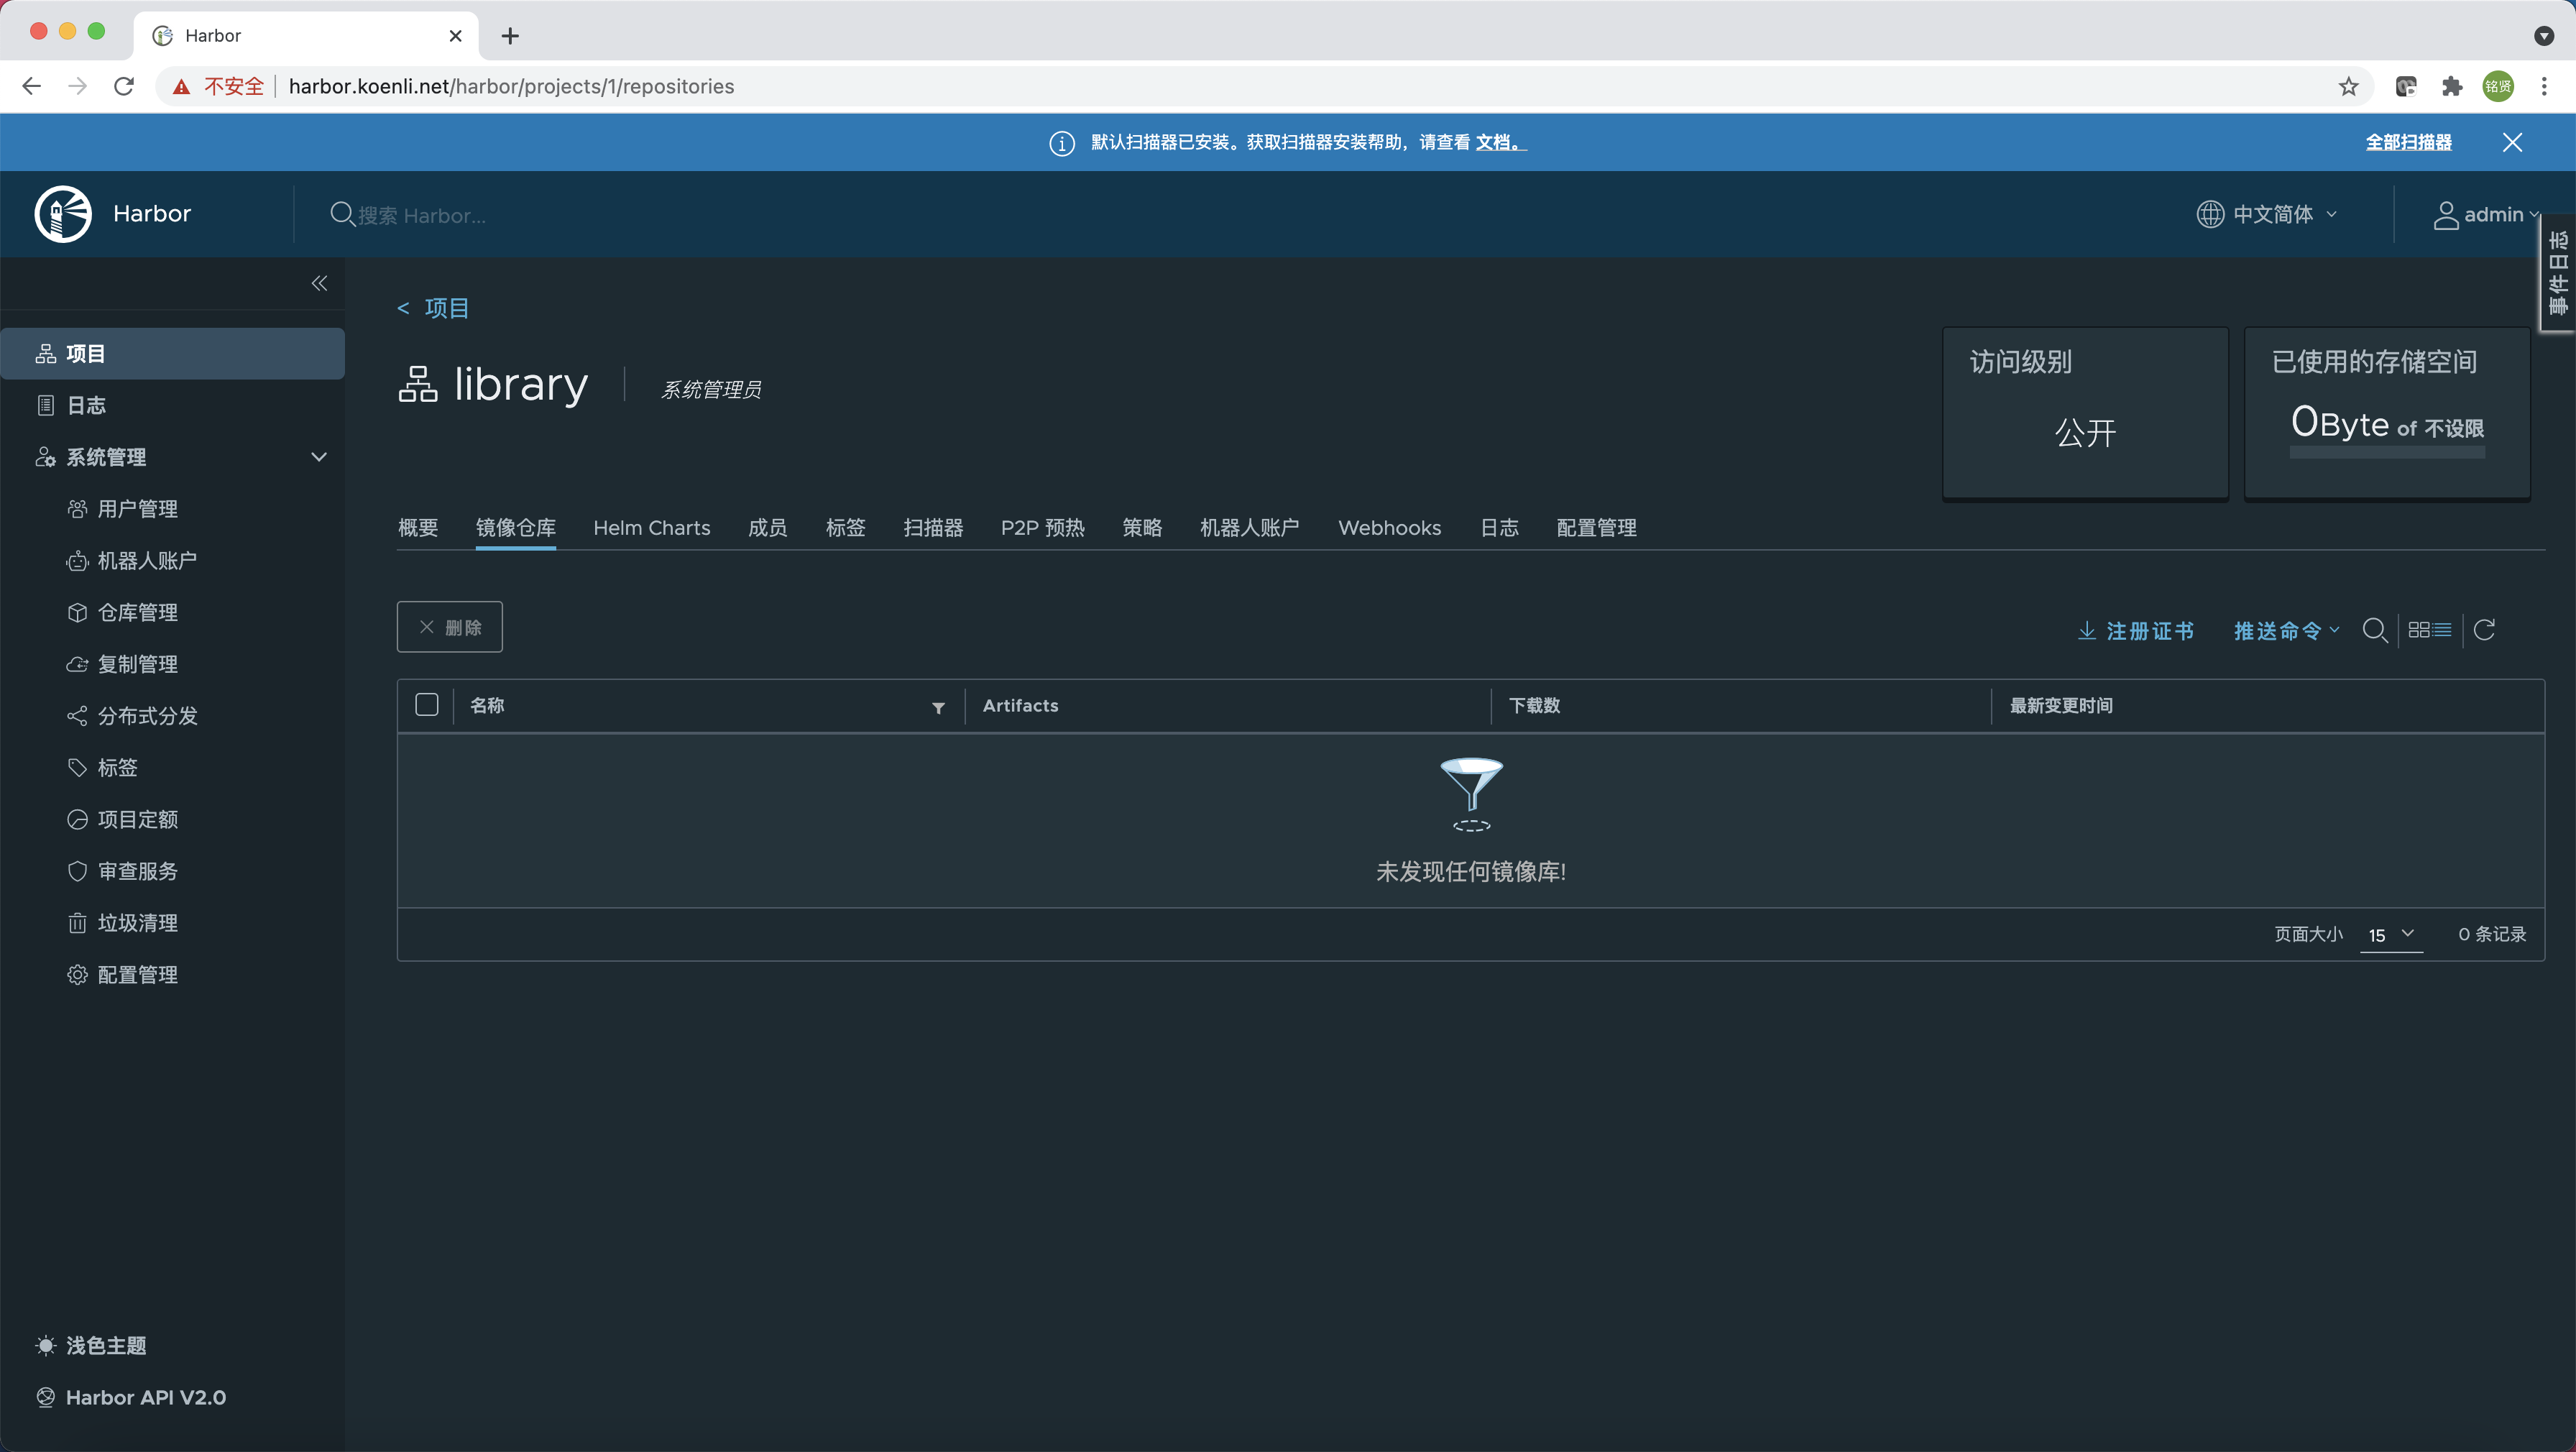The image size is (2576, 1452).
Task: Refresh the repository list
Action: click(2484, 630)
